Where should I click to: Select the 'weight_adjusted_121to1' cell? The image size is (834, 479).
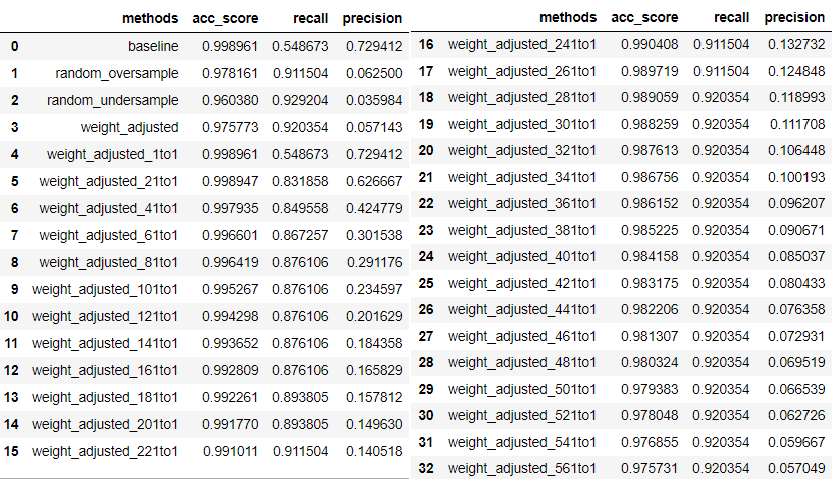click(x=105, y=317)
